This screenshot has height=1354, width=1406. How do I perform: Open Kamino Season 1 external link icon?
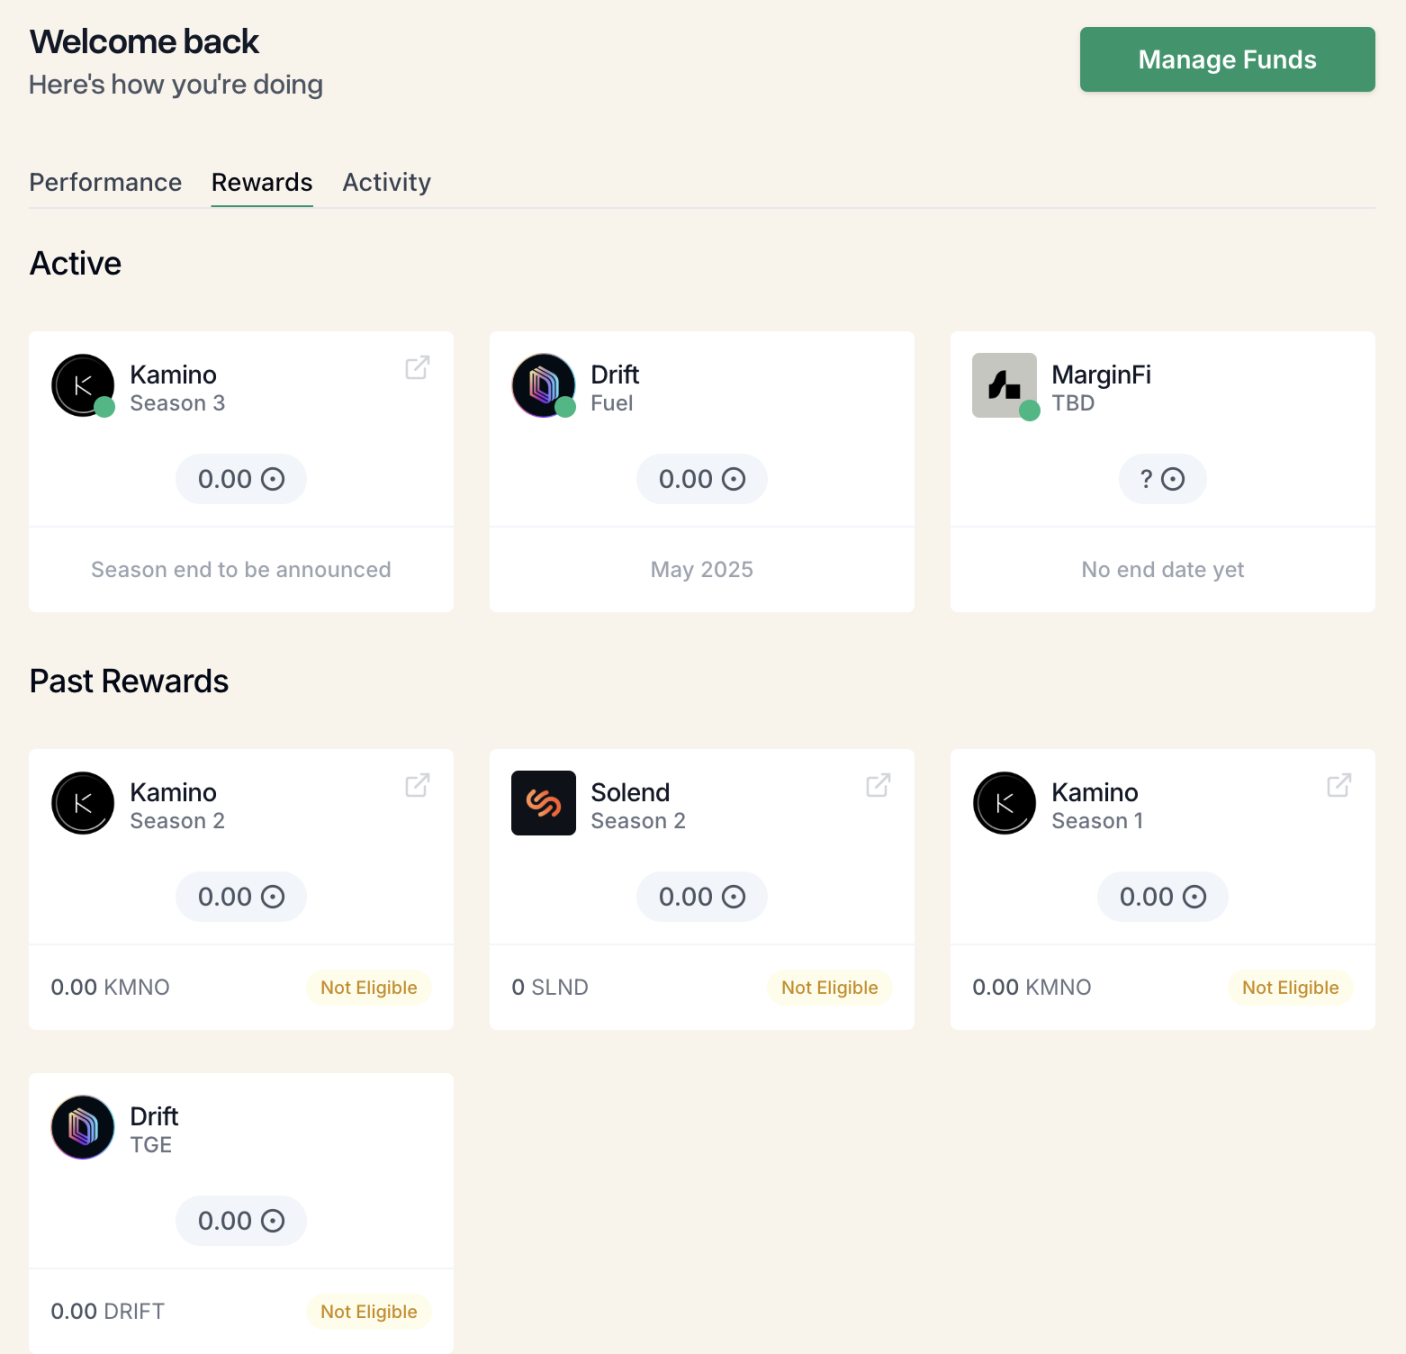coord(1339,786)
